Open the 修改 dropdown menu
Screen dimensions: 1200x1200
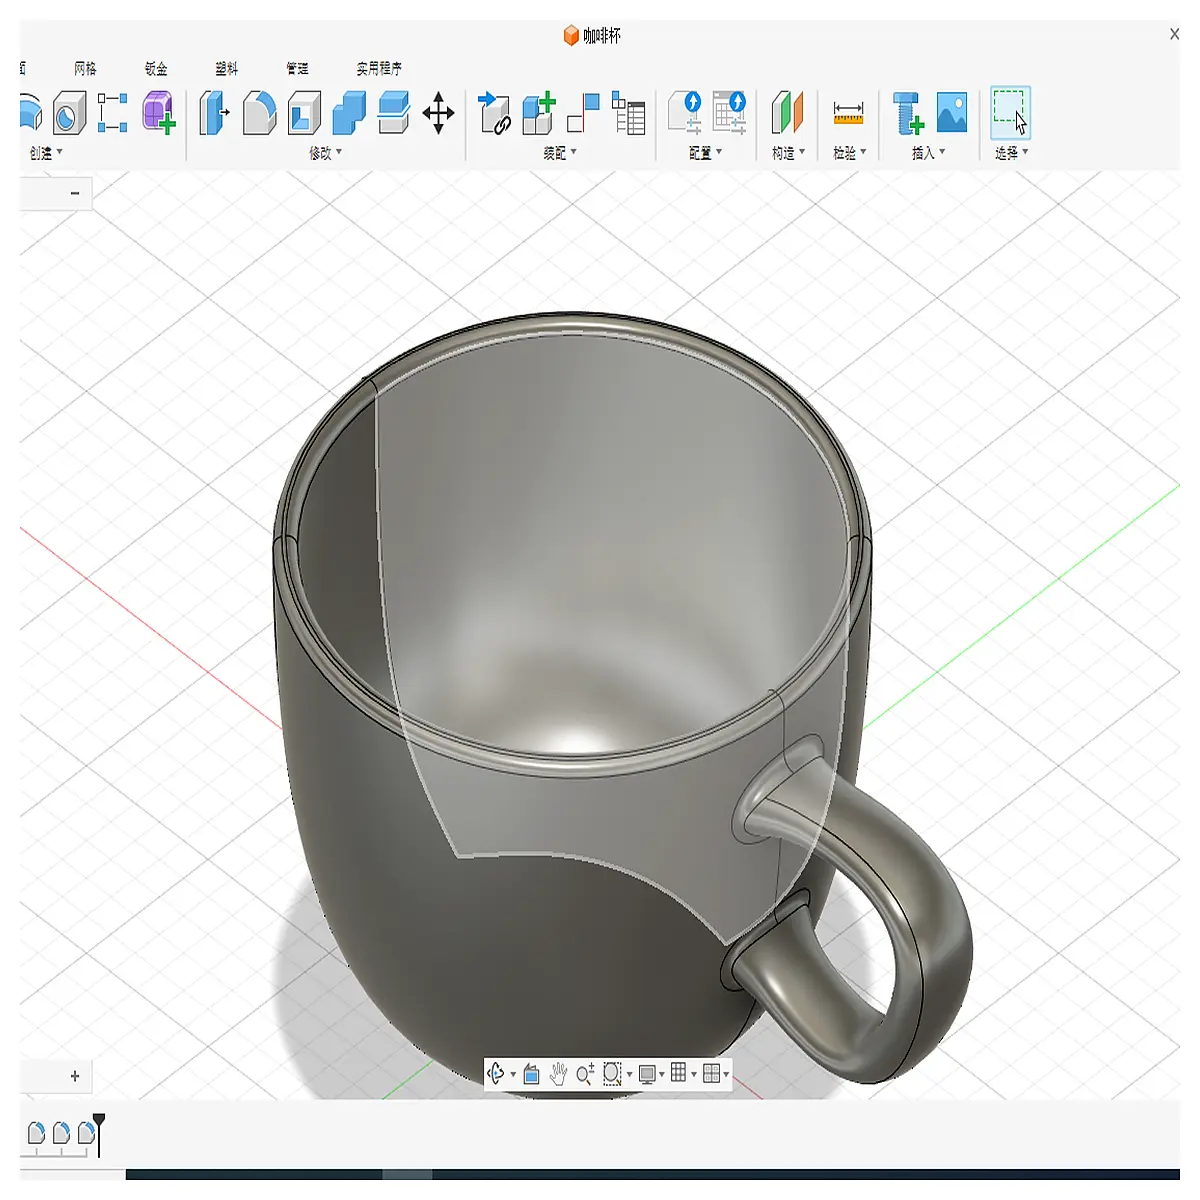click(325, 153)
